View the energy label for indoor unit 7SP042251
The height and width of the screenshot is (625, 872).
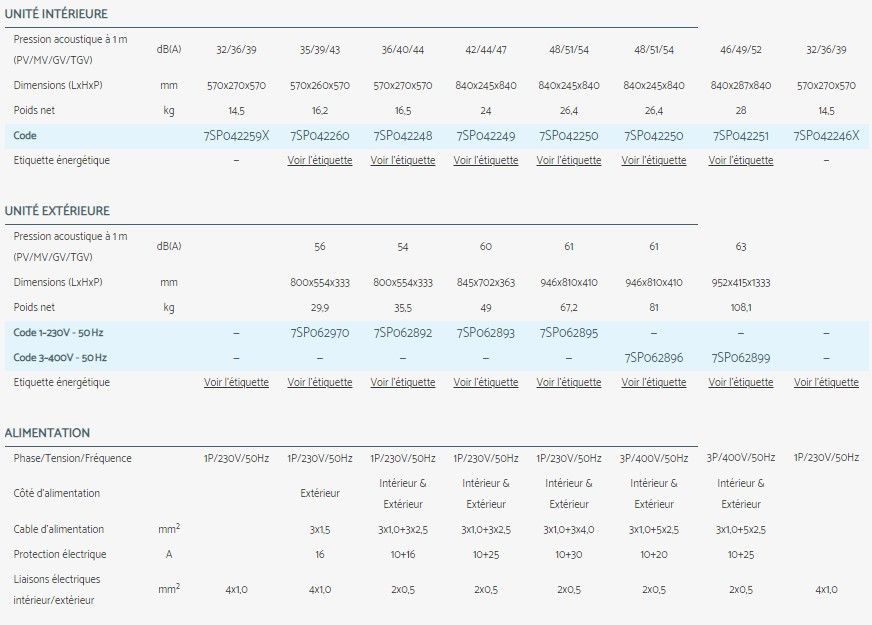click(741, 160)
